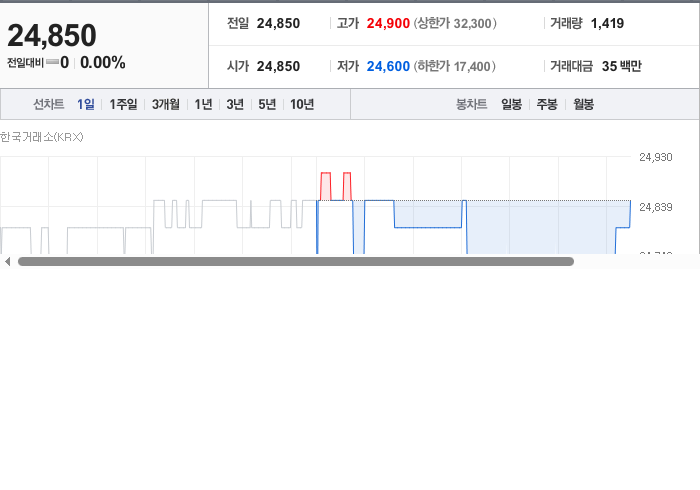Click the horizontal scrollbar thumb
This screenshot has height=490, width=700.
(x=296, y=262)
